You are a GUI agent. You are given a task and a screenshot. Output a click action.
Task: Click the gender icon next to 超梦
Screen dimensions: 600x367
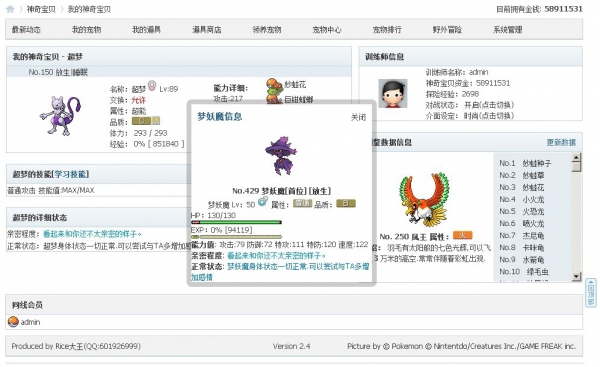[x=152, y=86]
